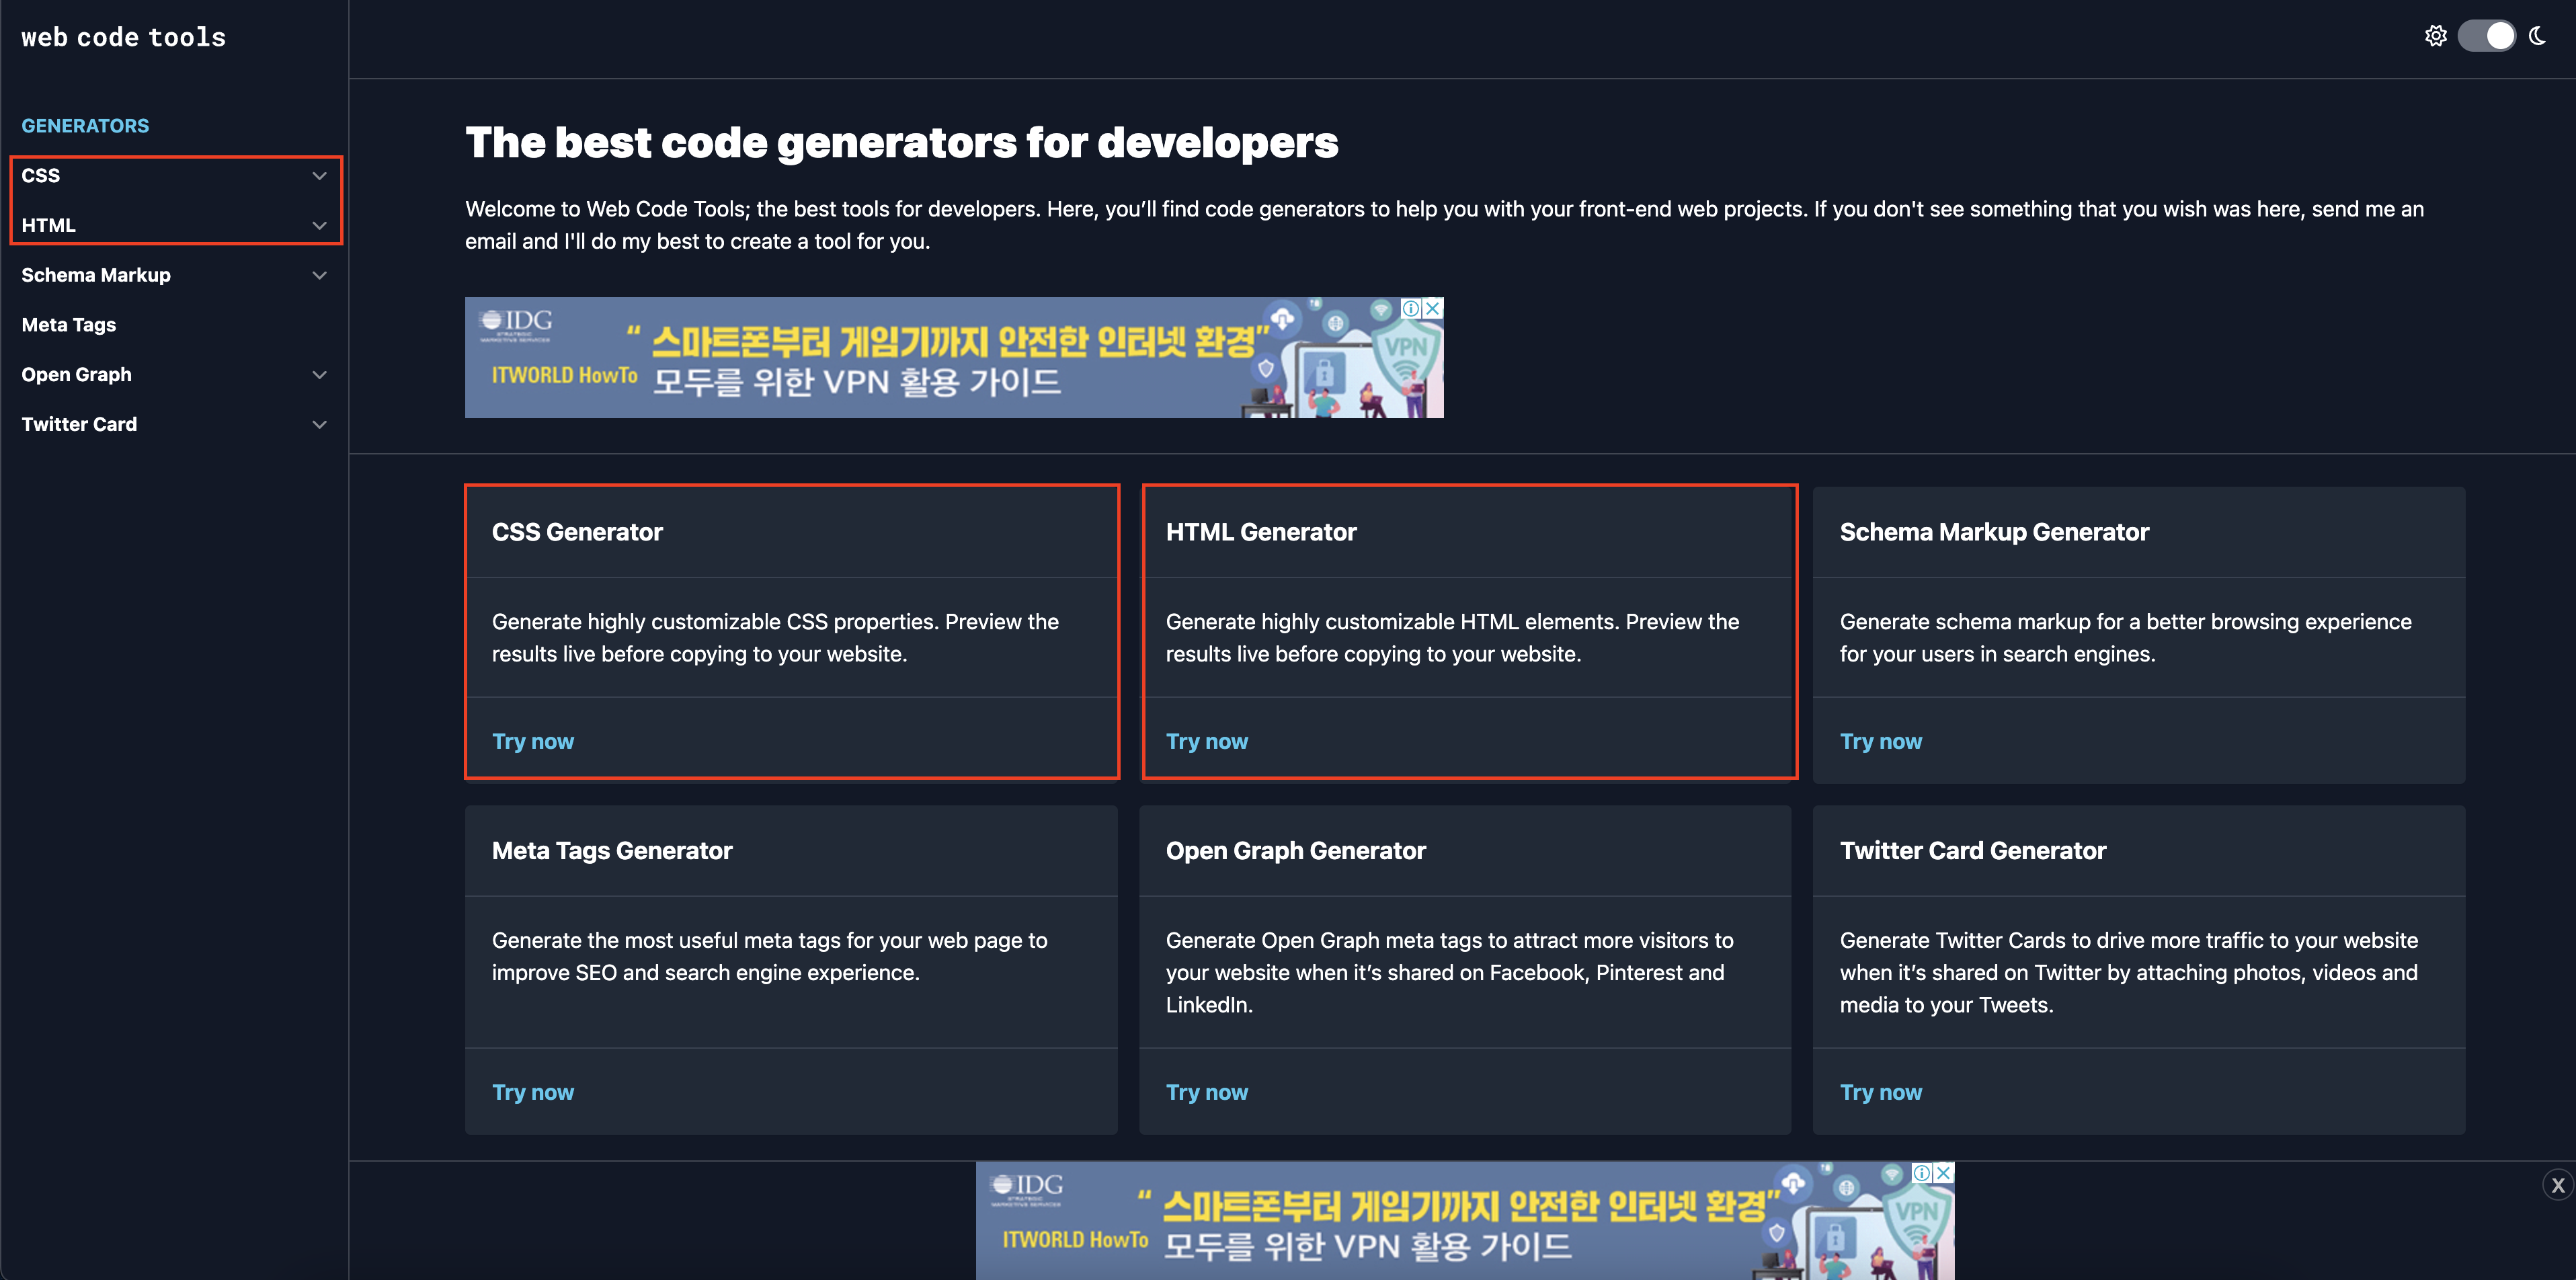Click the web code tools logo

(124, 38)
